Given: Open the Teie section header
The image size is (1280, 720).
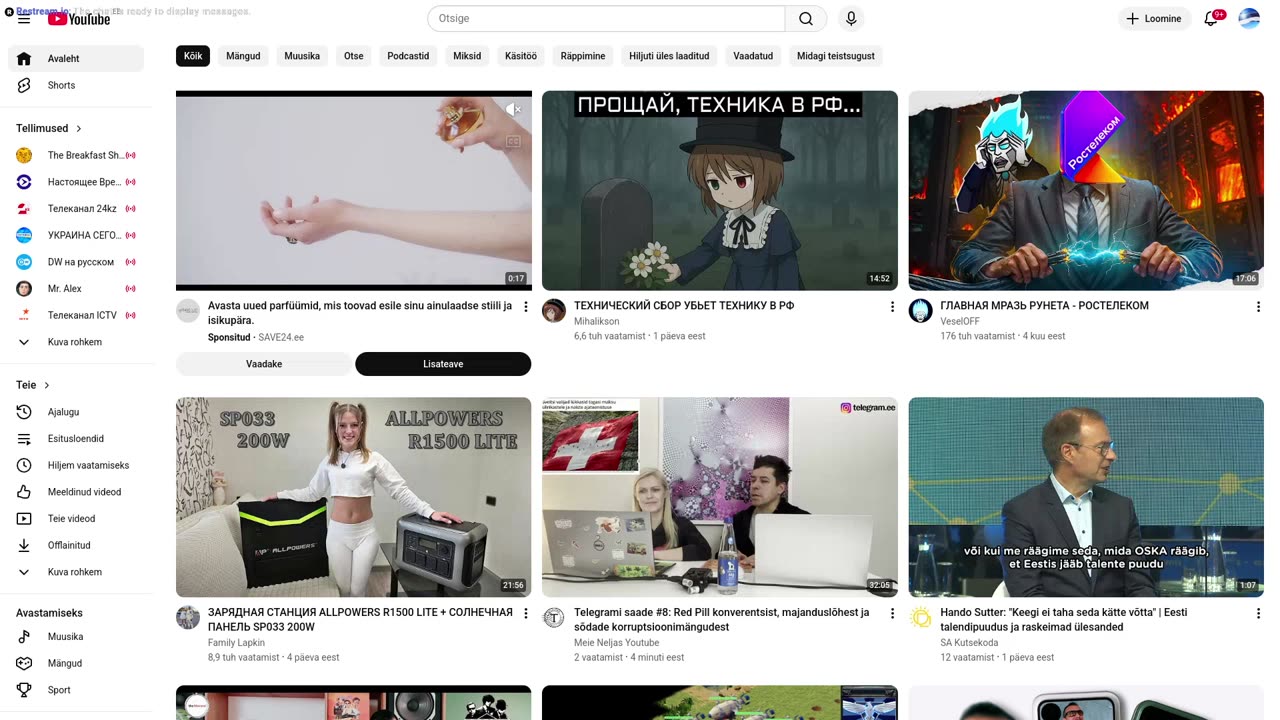Looking at the screenshot, I should (33, 385).
